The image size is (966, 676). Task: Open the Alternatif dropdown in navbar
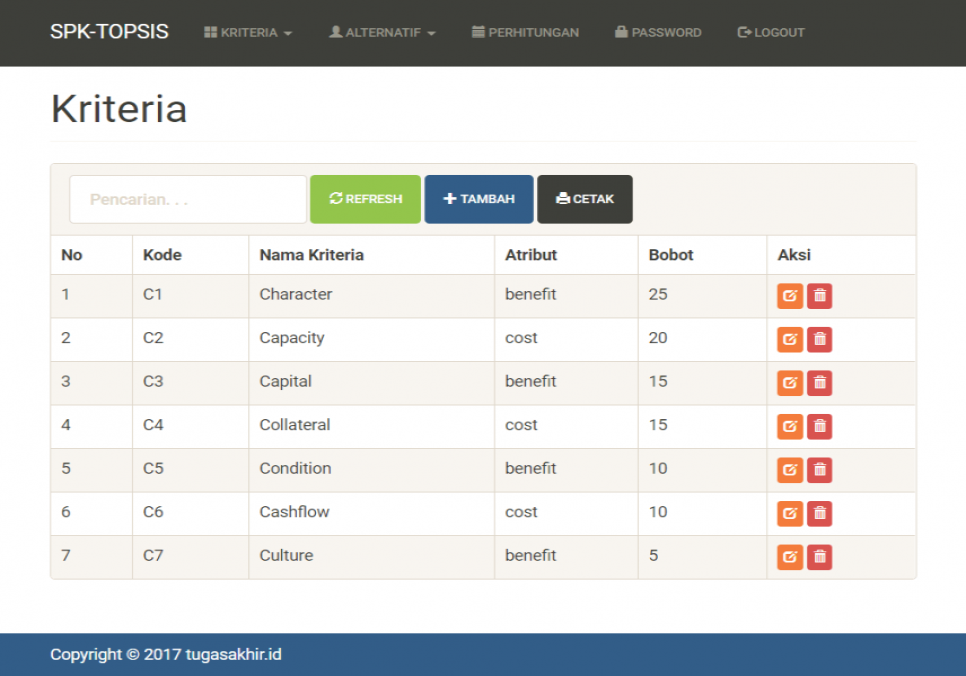point(383,33)
